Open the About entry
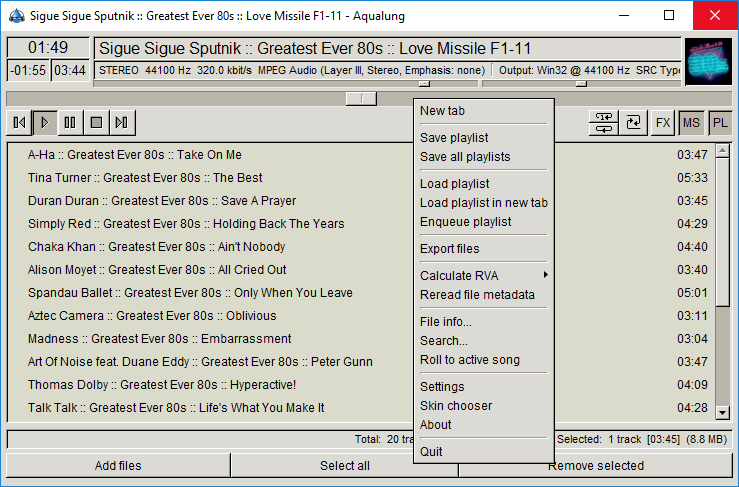The image size is (739, 487). click(483, 425)
